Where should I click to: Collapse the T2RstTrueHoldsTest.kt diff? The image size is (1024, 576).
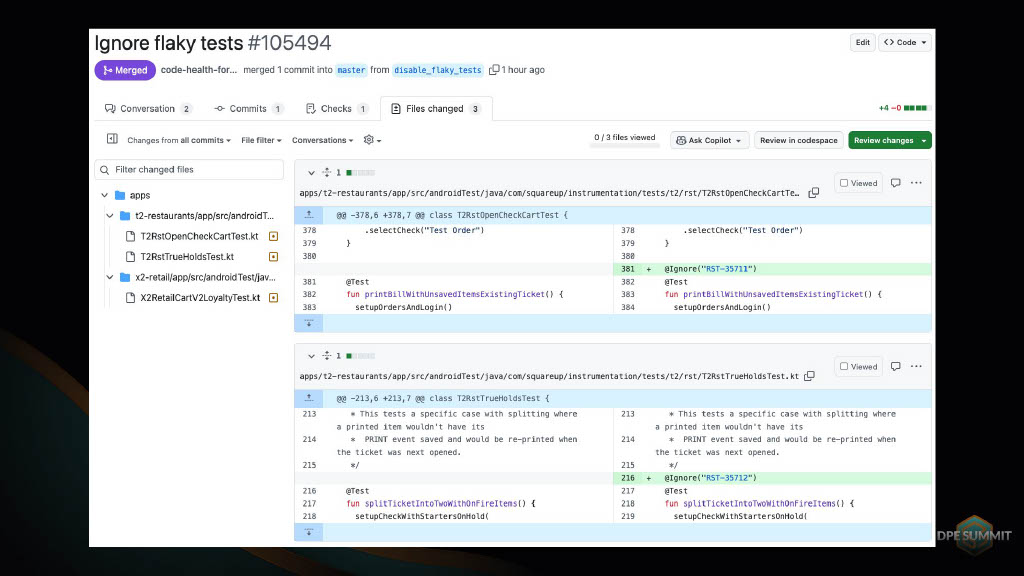pos(311,357)
